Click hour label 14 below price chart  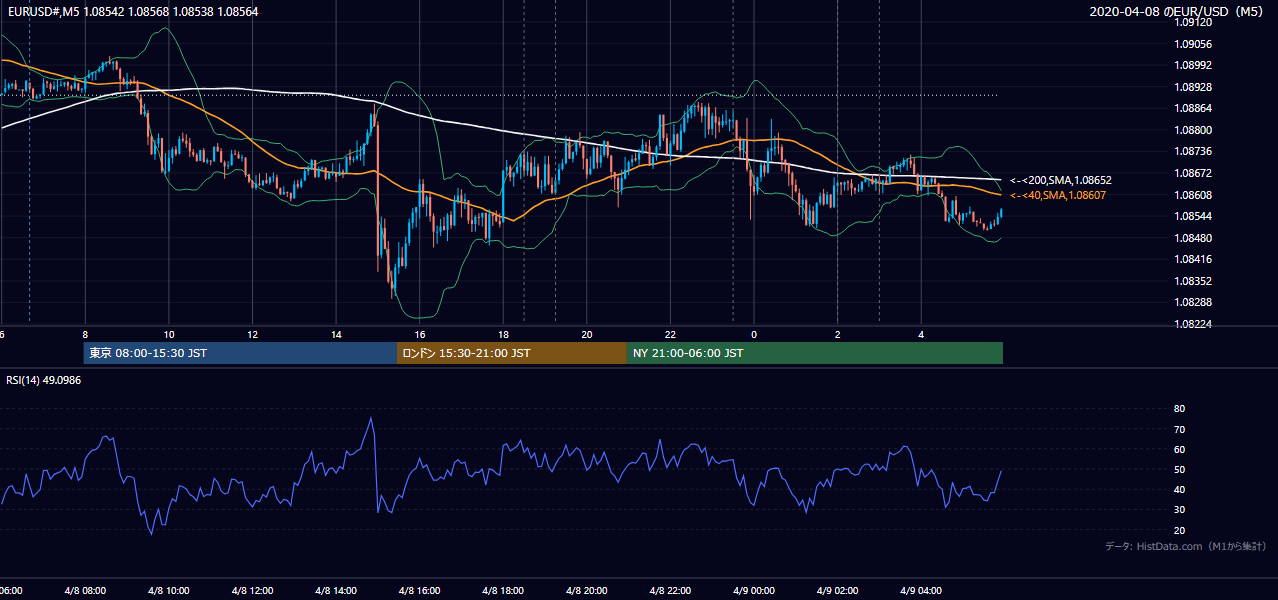(336, 335)
